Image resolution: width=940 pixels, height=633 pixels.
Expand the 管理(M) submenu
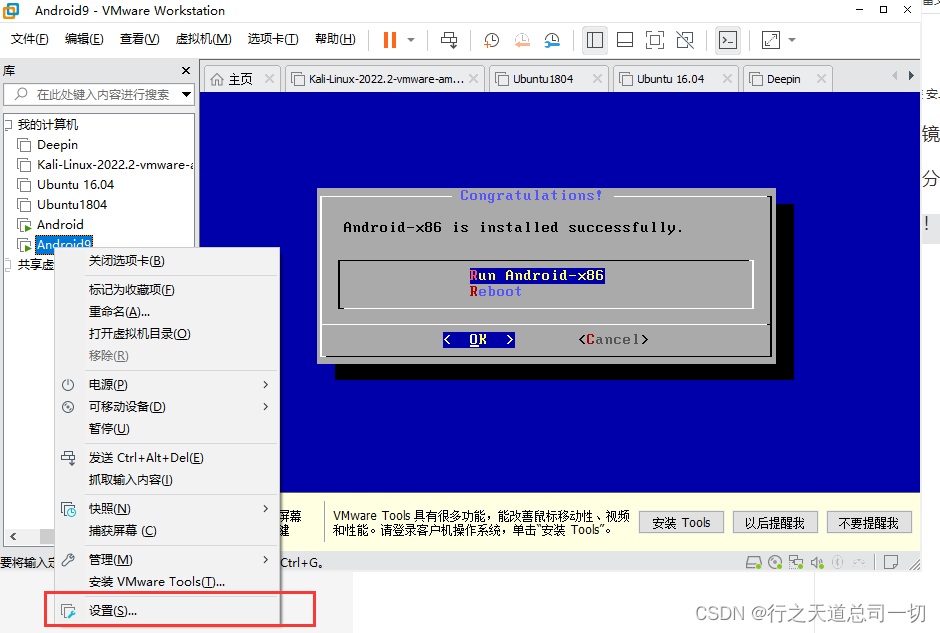[167, 560]
